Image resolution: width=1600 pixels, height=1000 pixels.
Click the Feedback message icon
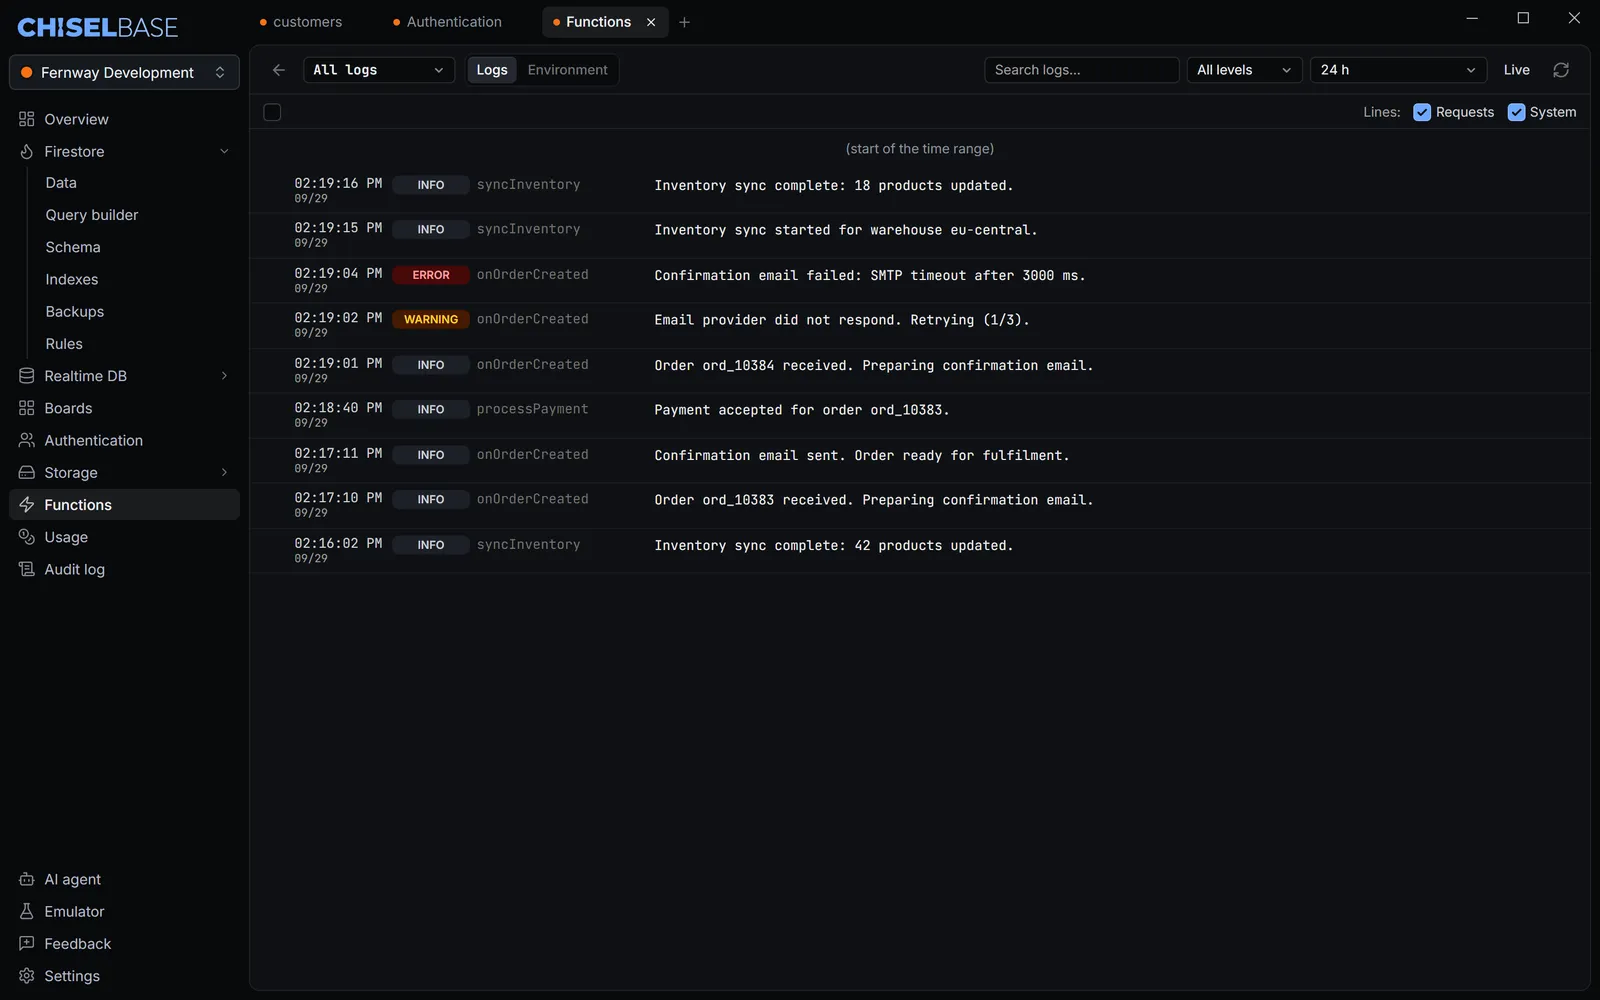[27, 943]
